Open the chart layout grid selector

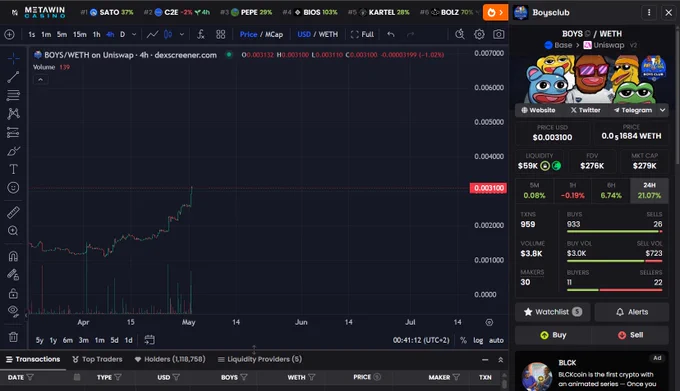click(x=221, y=34)
